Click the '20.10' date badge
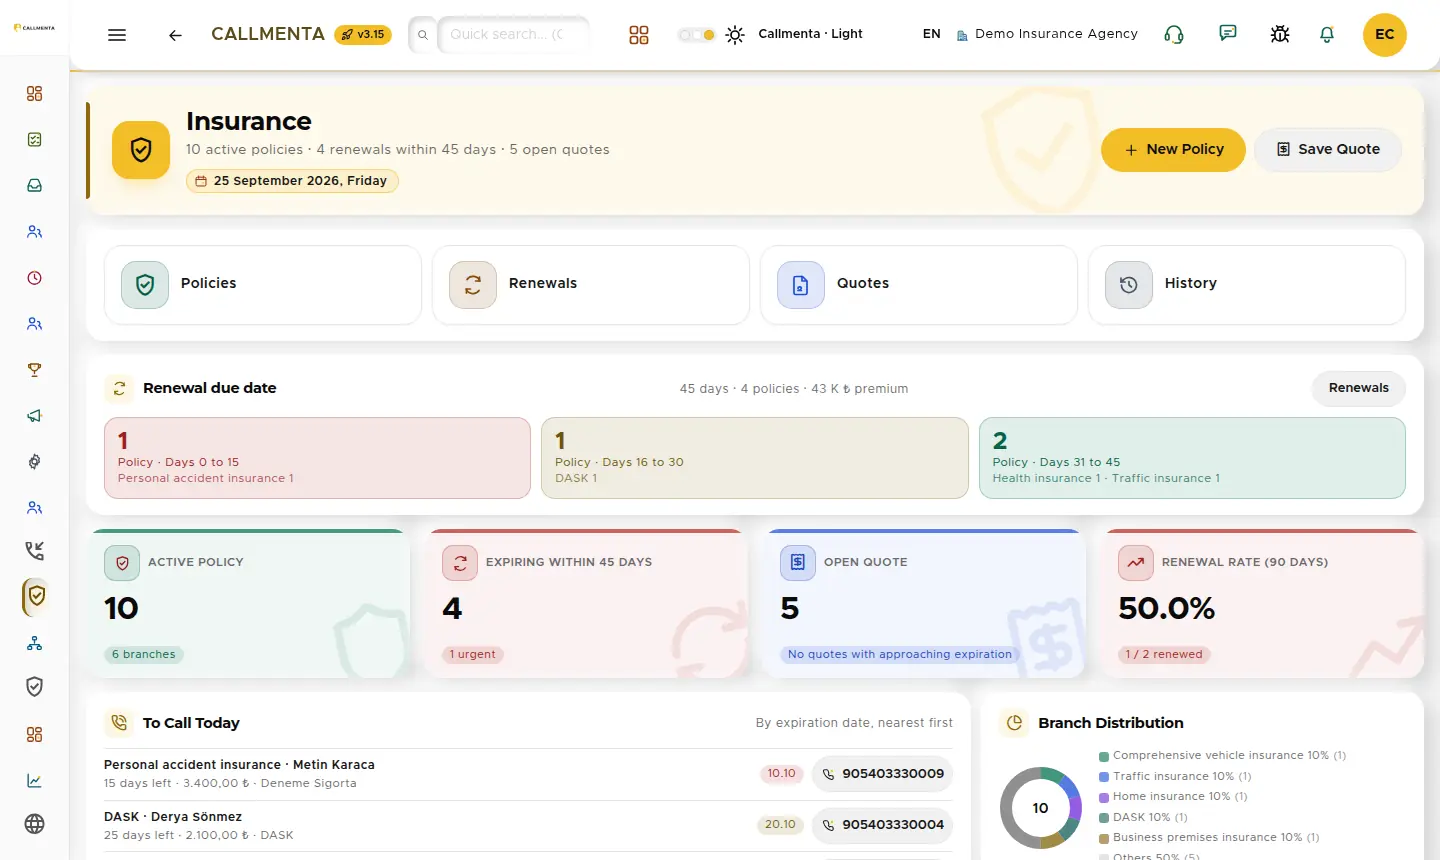 [780, 825]
